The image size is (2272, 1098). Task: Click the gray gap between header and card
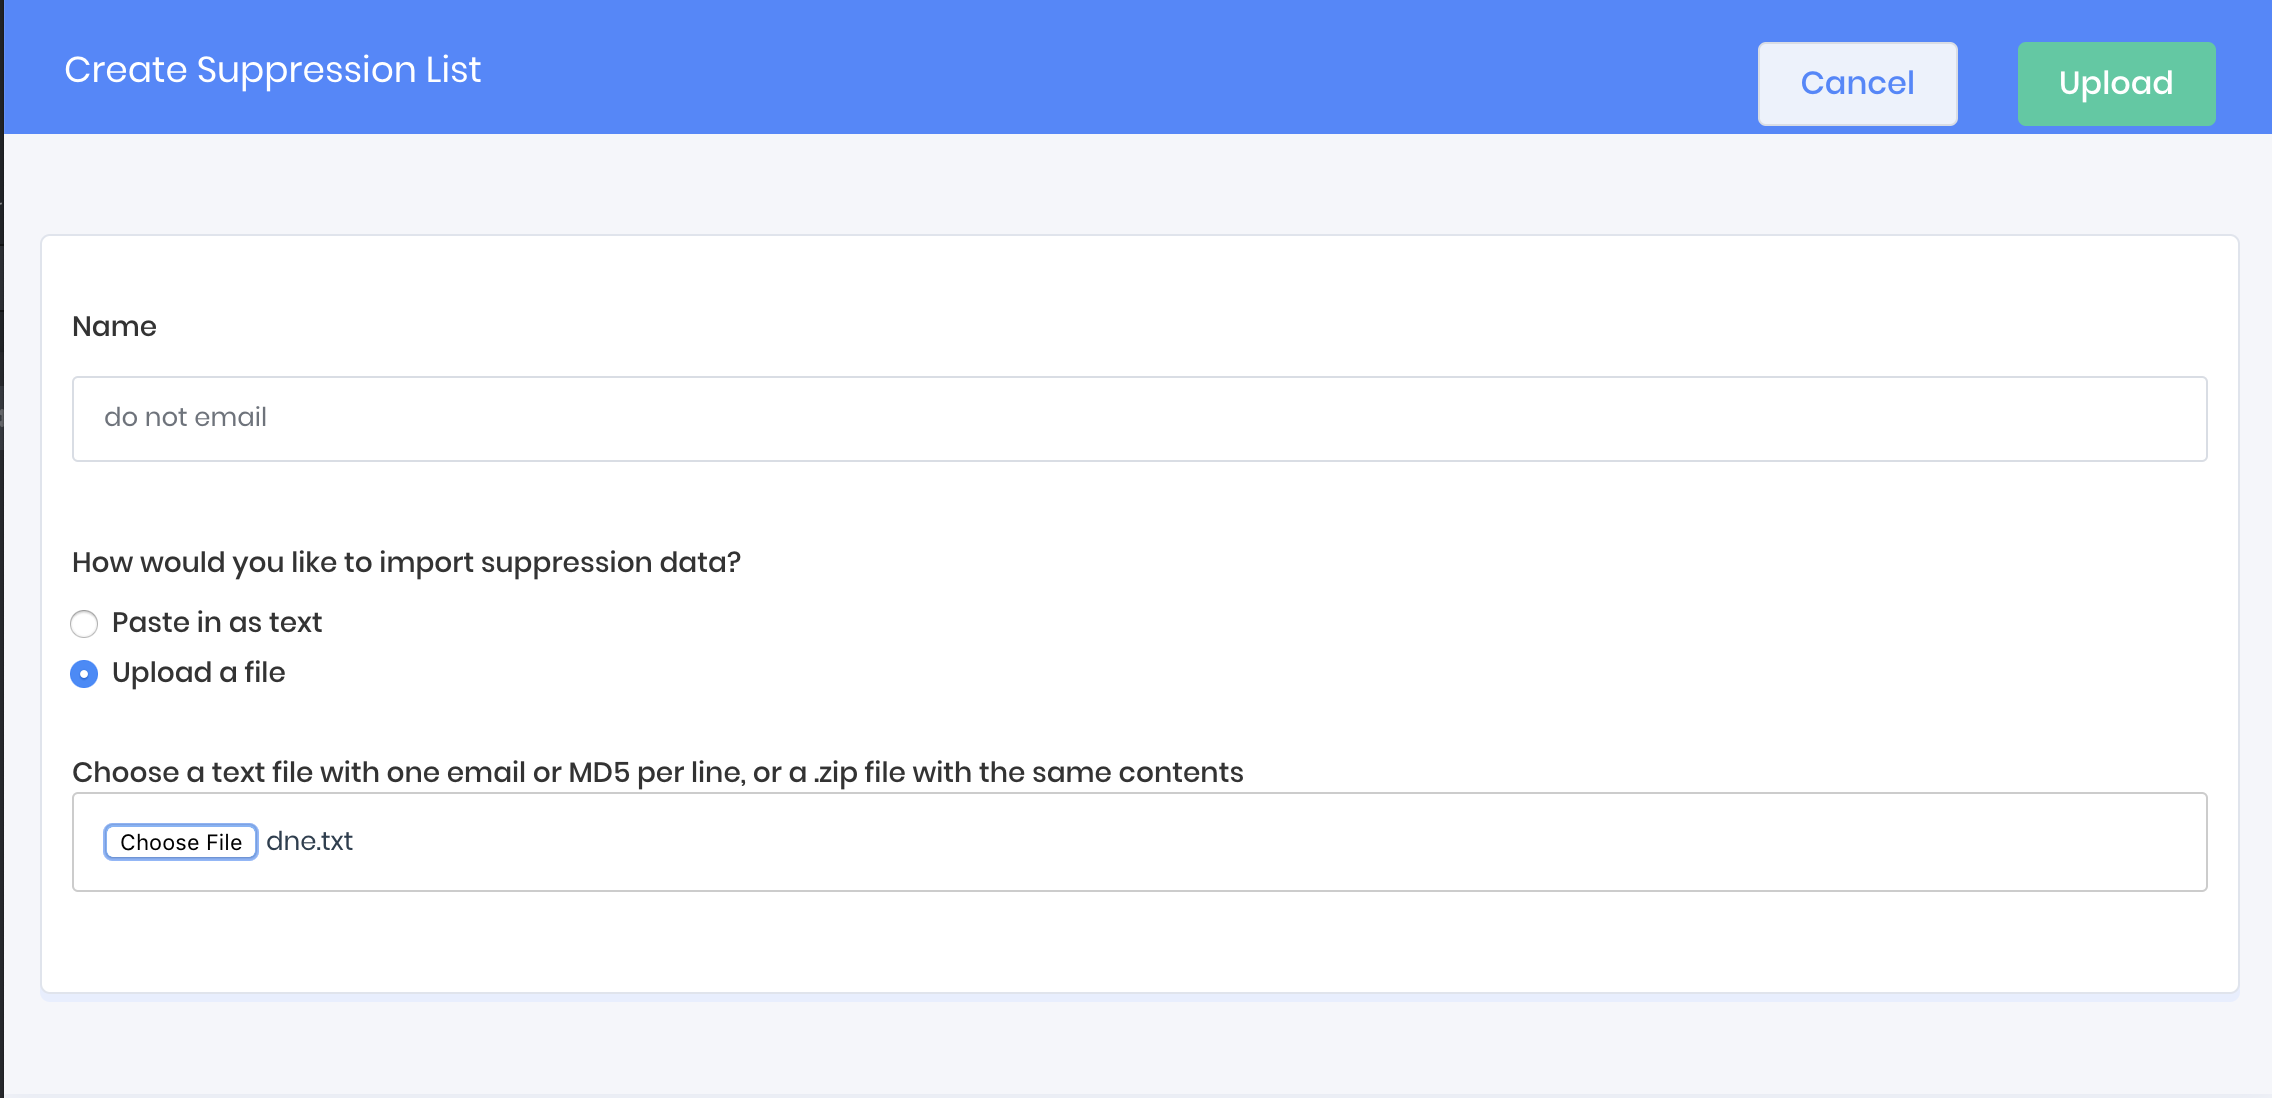pyautogui.click(x=1100, y=185)
